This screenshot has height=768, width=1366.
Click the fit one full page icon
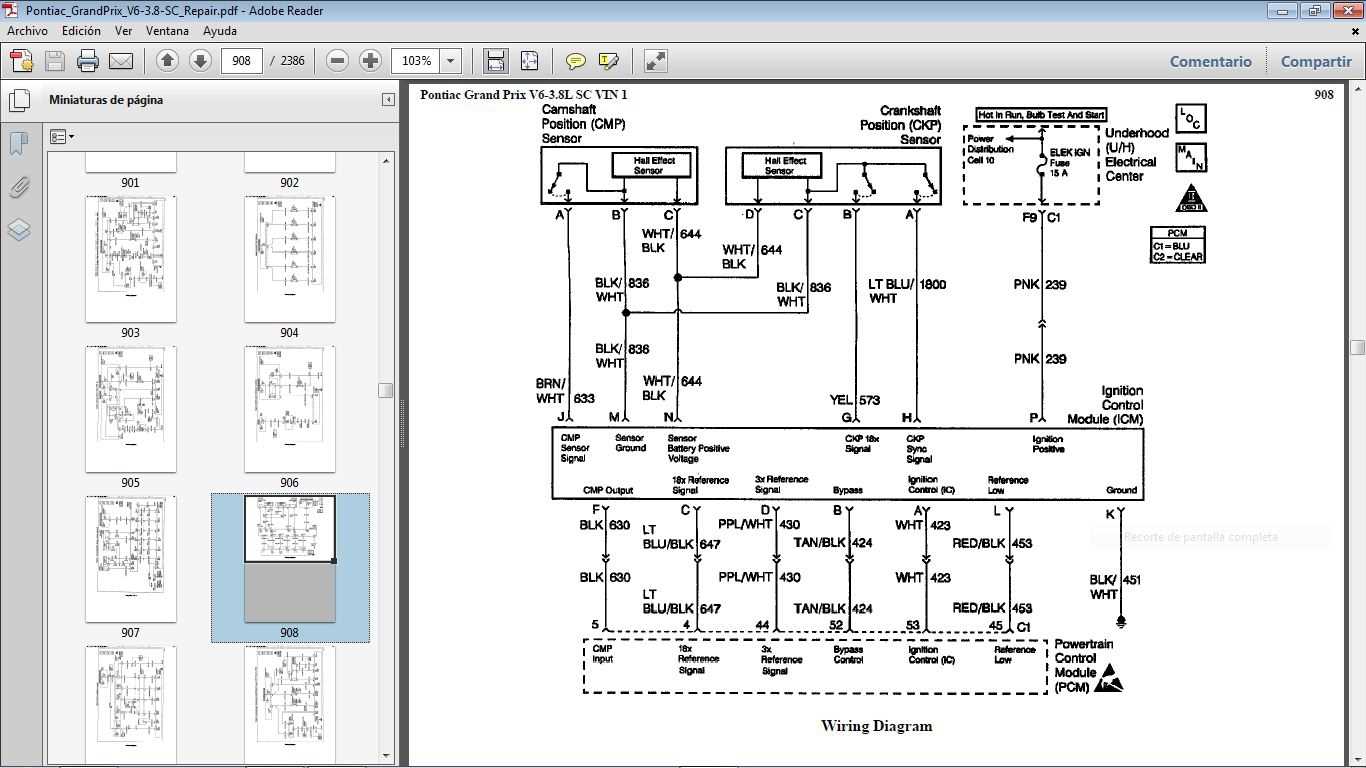[x=529, y=61]
